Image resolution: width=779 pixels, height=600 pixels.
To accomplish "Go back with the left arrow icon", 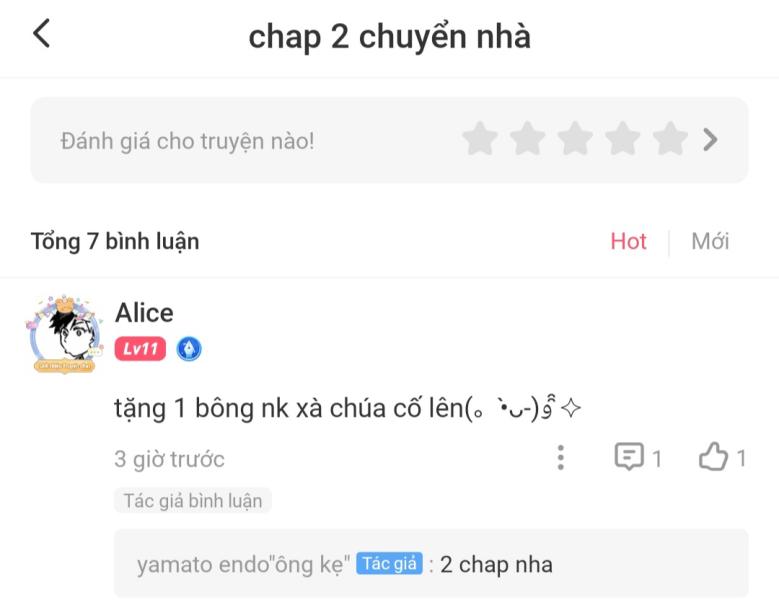I will [42, 33].
